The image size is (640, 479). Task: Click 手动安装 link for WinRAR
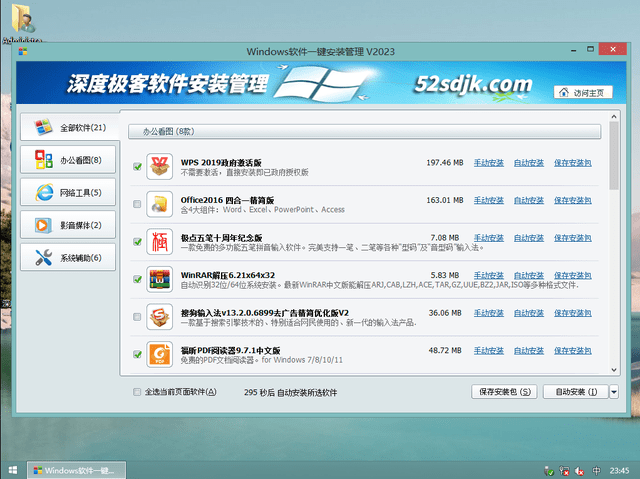click(489, 275)
